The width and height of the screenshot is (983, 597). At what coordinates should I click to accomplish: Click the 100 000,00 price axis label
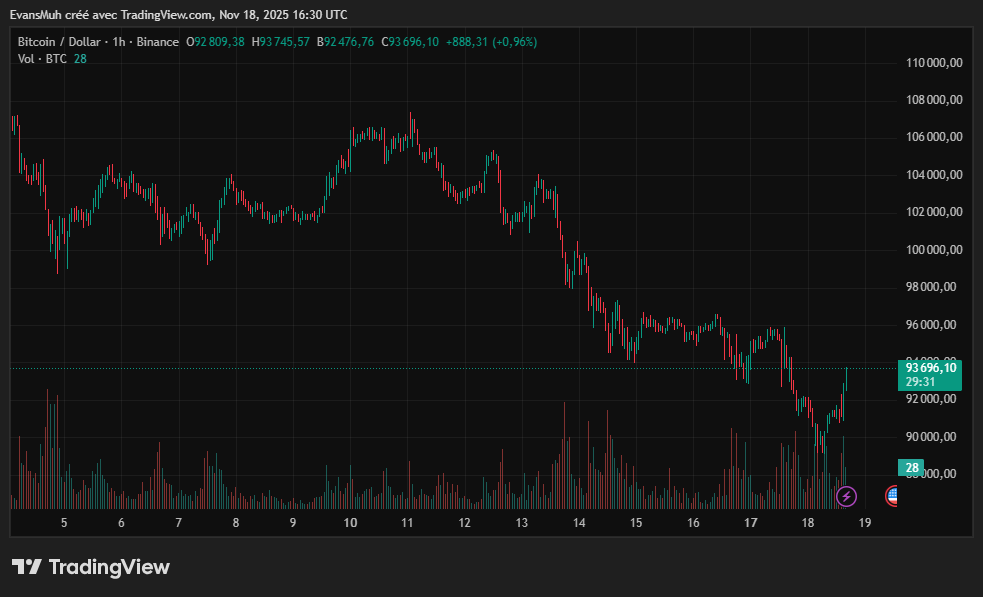click(x=934, y=250)
